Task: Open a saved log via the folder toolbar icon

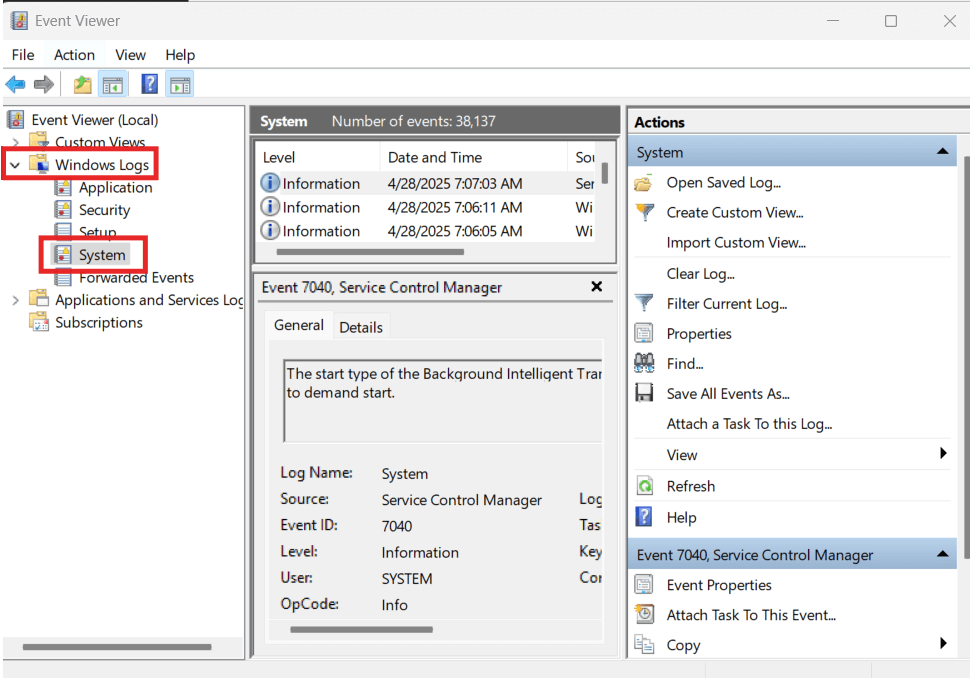Action: (82, 84)
